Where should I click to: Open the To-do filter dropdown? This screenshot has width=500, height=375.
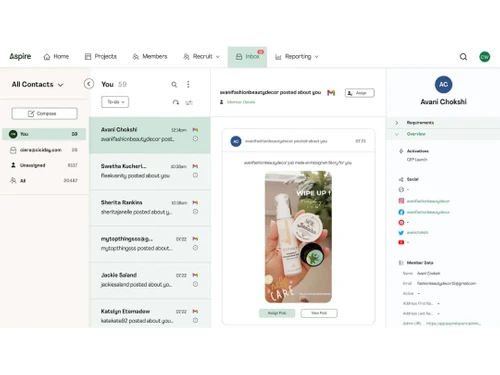115,102
